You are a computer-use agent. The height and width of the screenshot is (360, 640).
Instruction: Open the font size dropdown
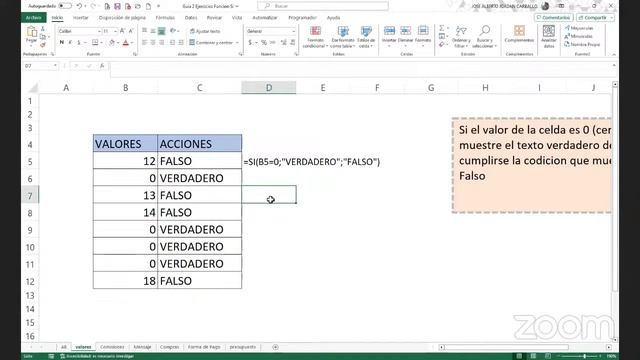coord(115,31)
